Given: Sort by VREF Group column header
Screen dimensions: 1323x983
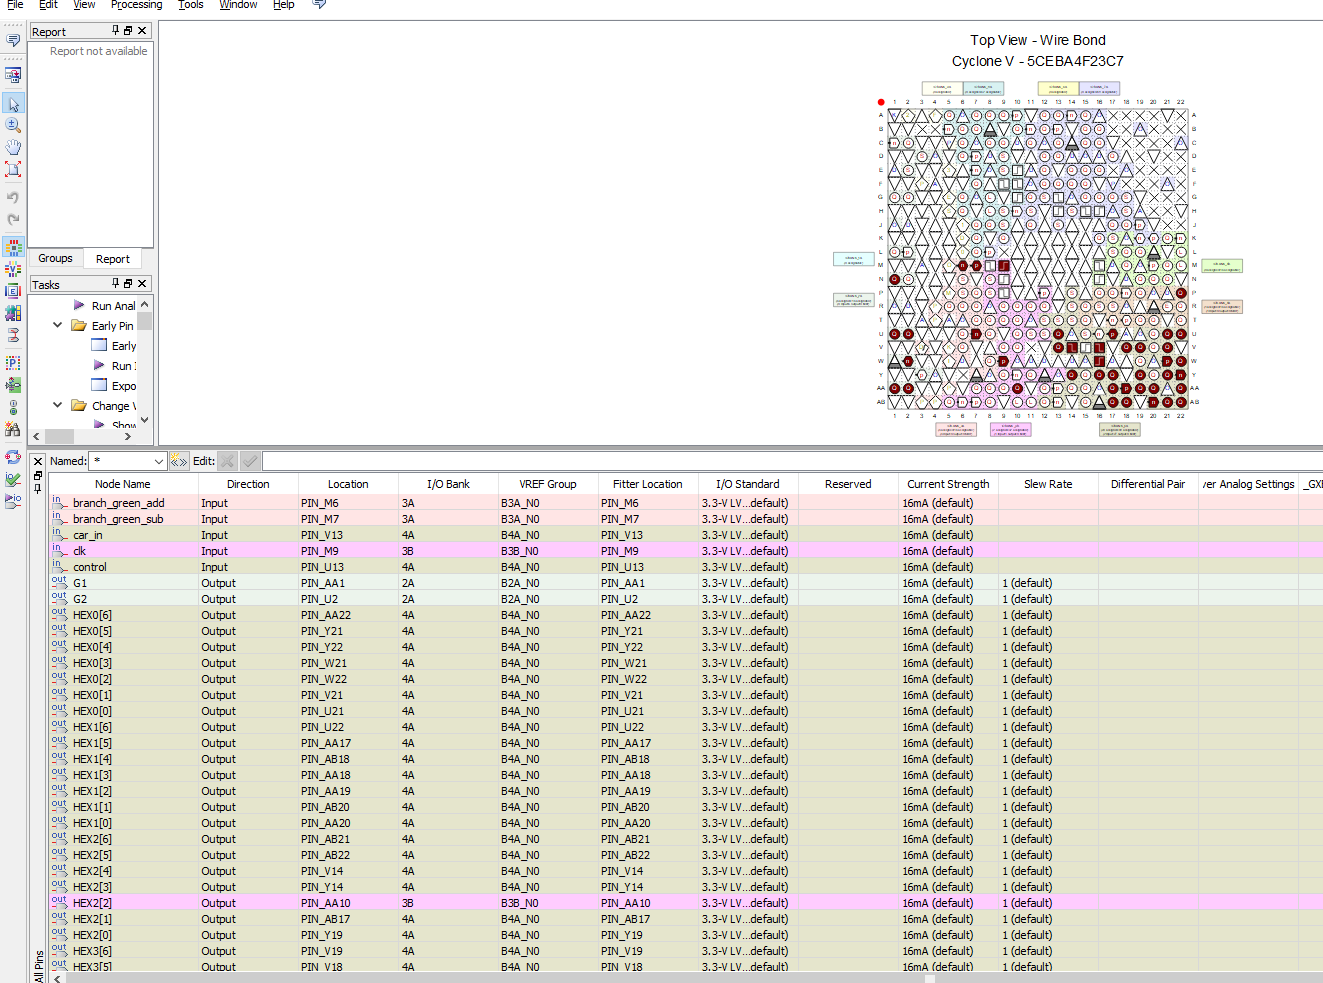Looking at the screenshot, I should coord(548,484).
